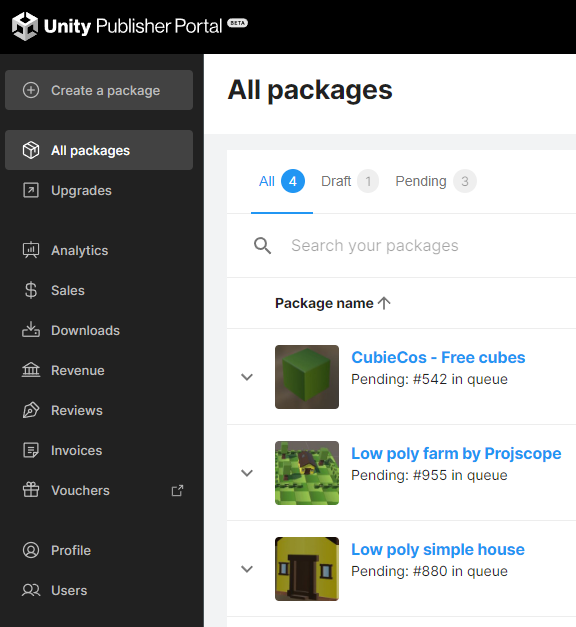Image resolution: width=576 pixels, height=627 pixels.
Task: Click the Draft count badge 1
Action: click(368, 181)
